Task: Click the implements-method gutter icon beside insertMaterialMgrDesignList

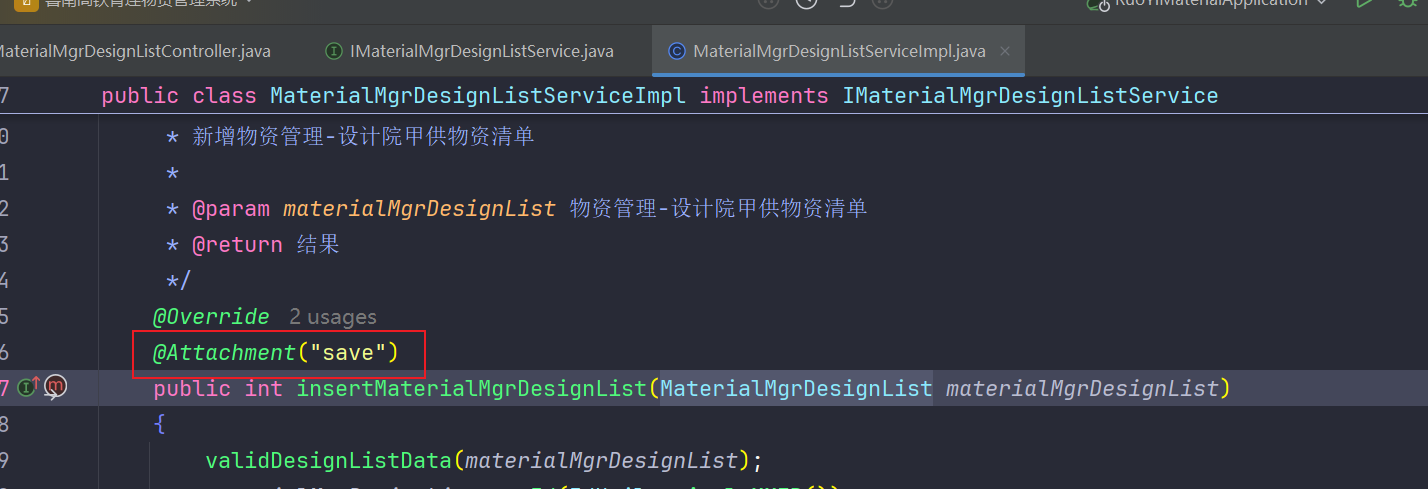Action: (30, 386)
